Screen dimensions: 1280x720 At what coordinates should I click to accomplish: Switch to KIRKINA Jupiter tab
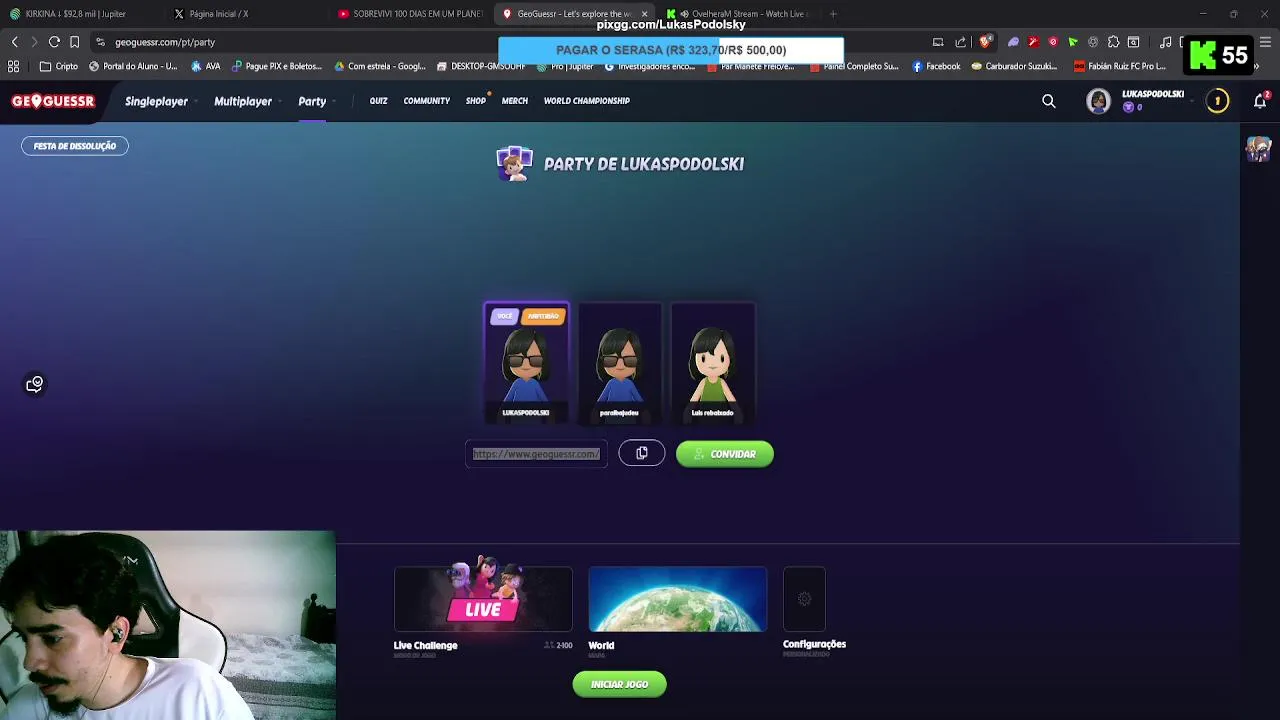click(75, 14)
